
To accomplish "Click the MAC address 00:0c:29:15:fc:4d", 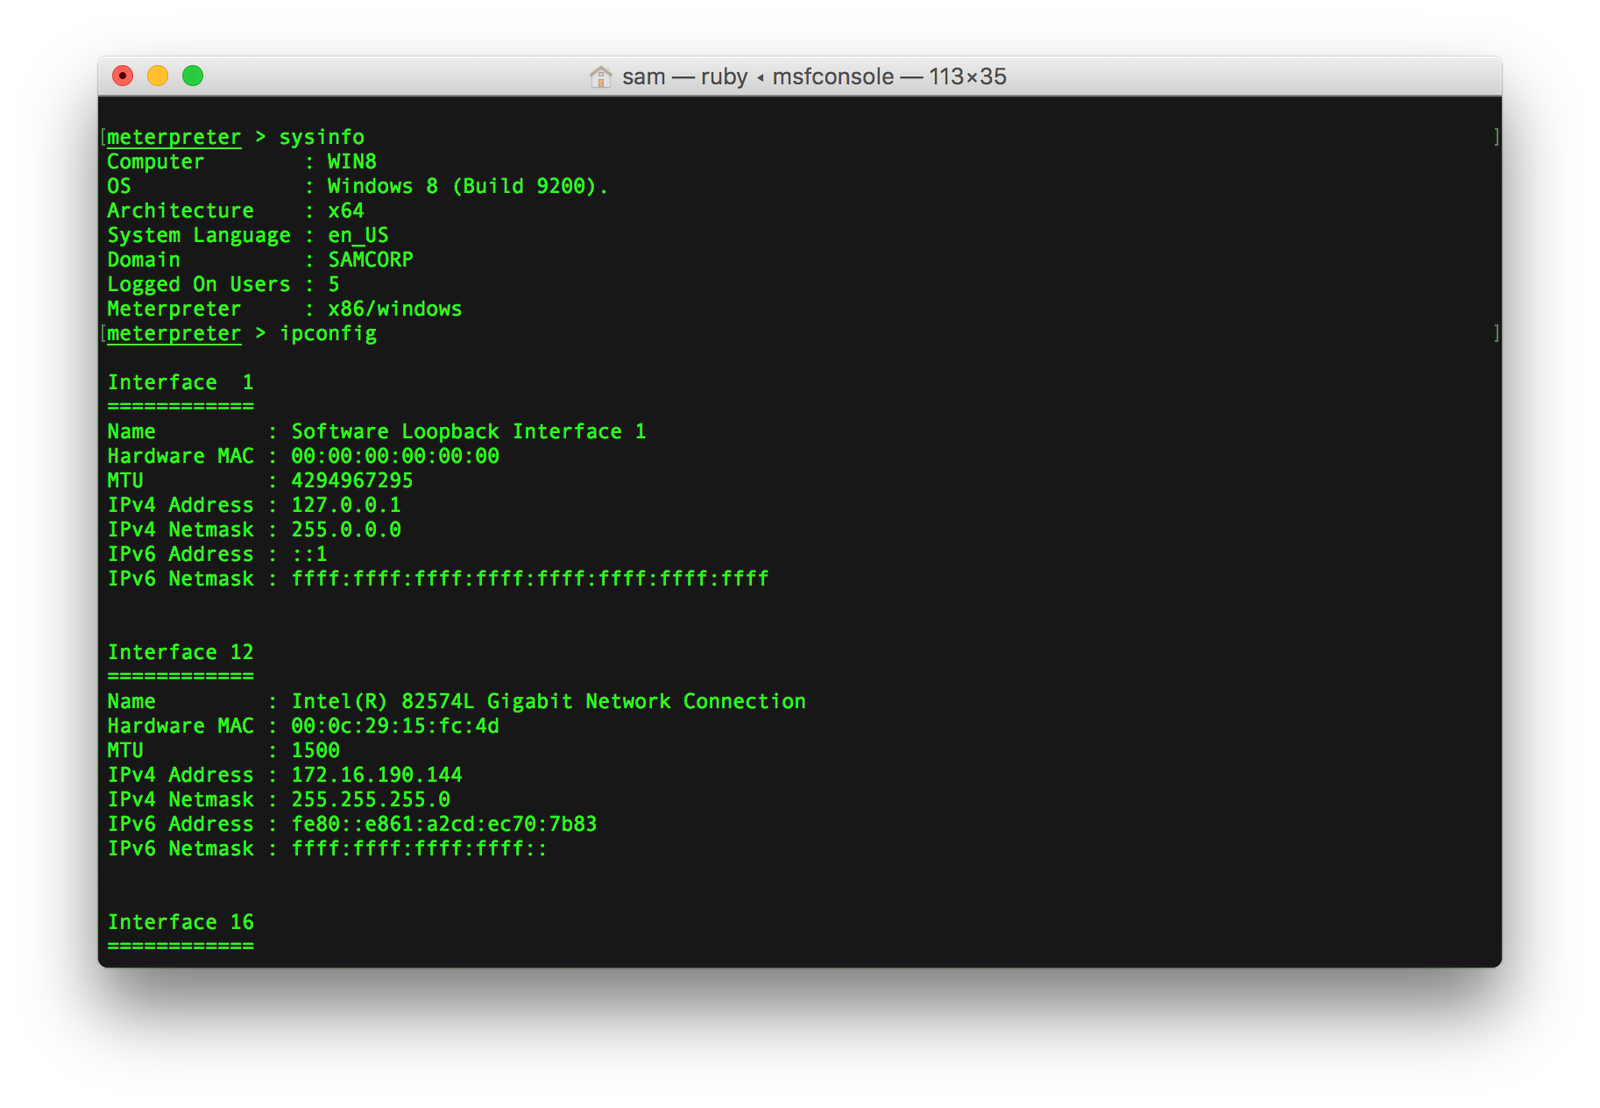I will click(x=395, y=726).
